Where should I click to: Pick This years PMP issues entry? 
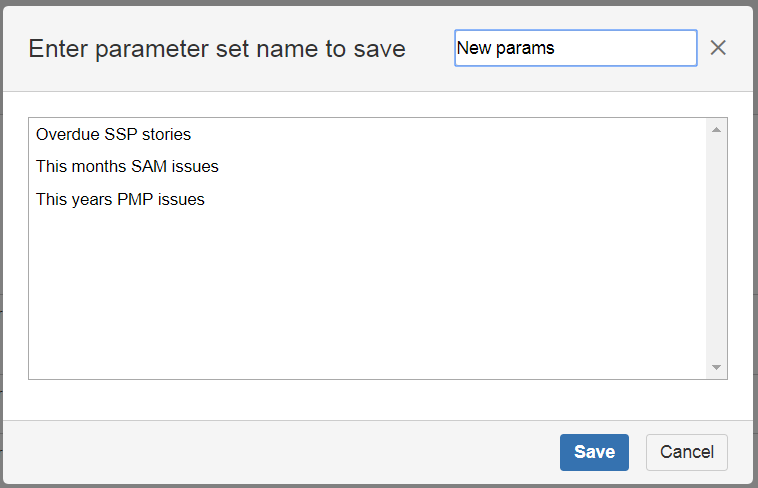(x=120, y=200)
